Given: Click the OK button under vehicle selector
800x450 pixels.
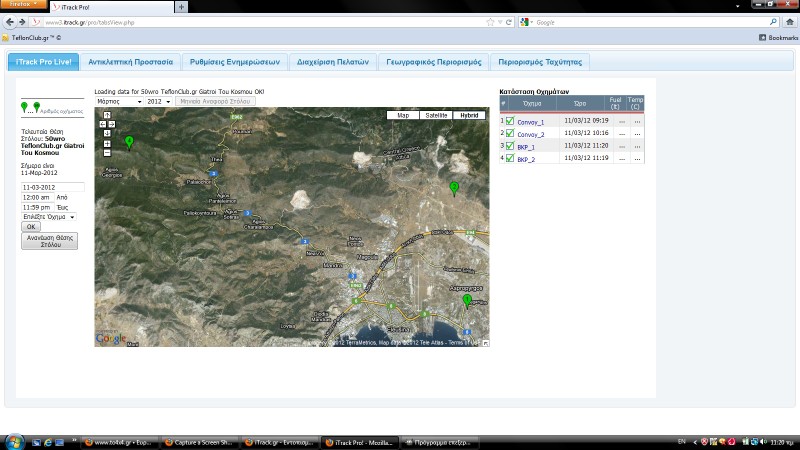Looking at the screenshot, I should click(31, 227).
